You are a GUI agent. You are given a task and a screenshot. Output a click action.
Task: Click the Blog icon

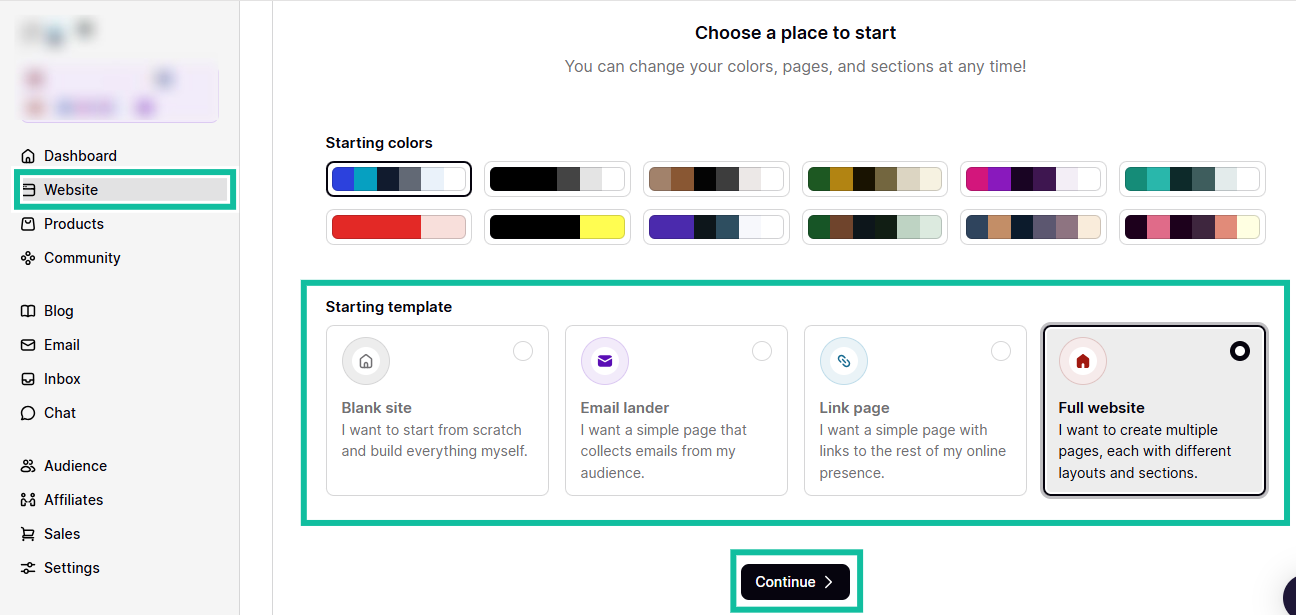pos(30,310)
